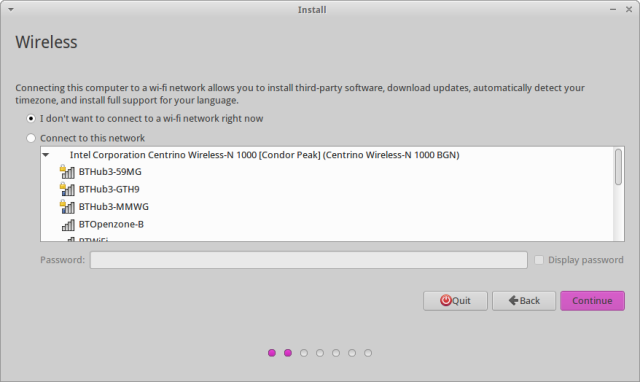The width and height of the screenshot is (640, 382).
Task: Click the open signal icon for BTOpenzone-B
Action: click(68, 224)
